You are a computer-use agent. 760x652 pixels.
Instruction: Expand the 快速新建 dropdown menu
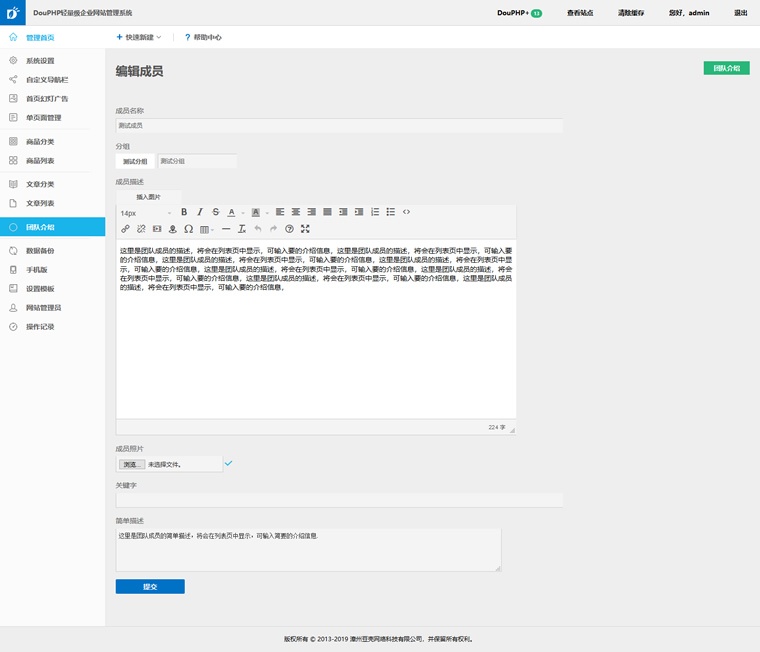click(x=139, y=37)
